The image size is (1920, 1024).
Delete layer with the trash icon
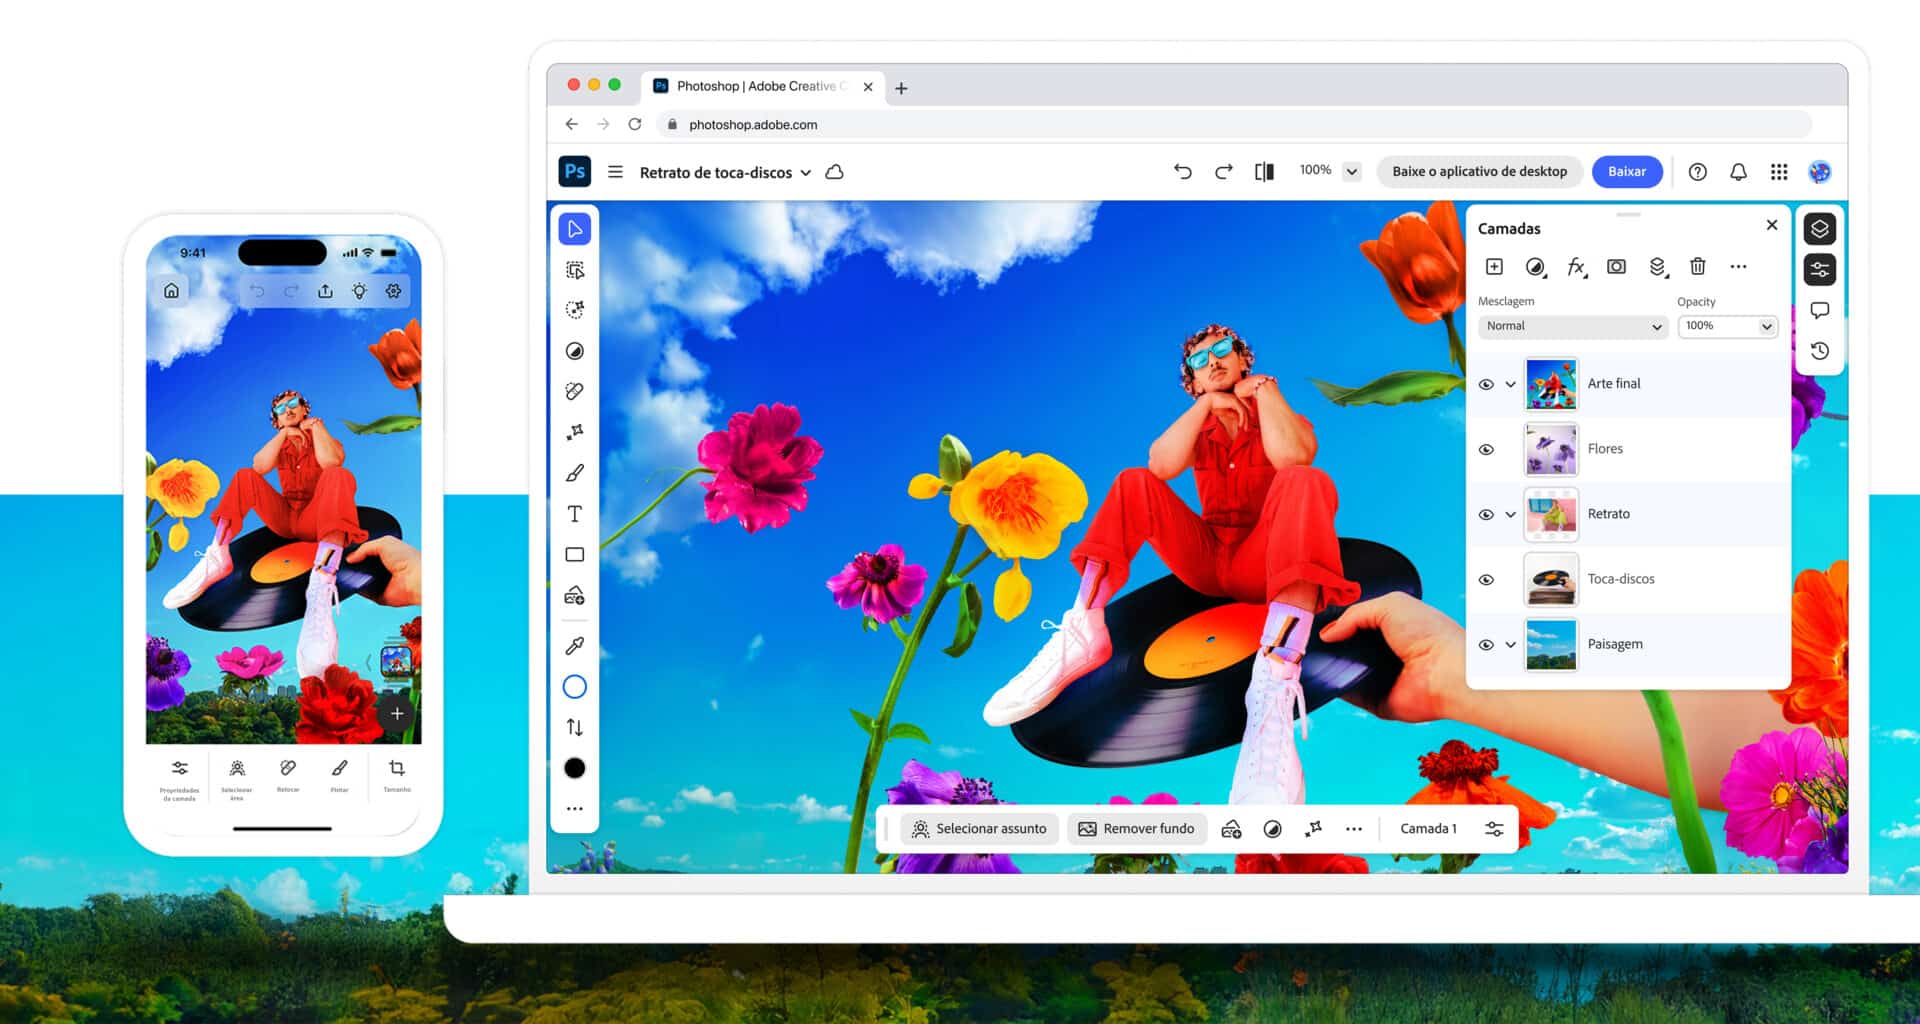pyautogui.click(x=1697, y=266)
